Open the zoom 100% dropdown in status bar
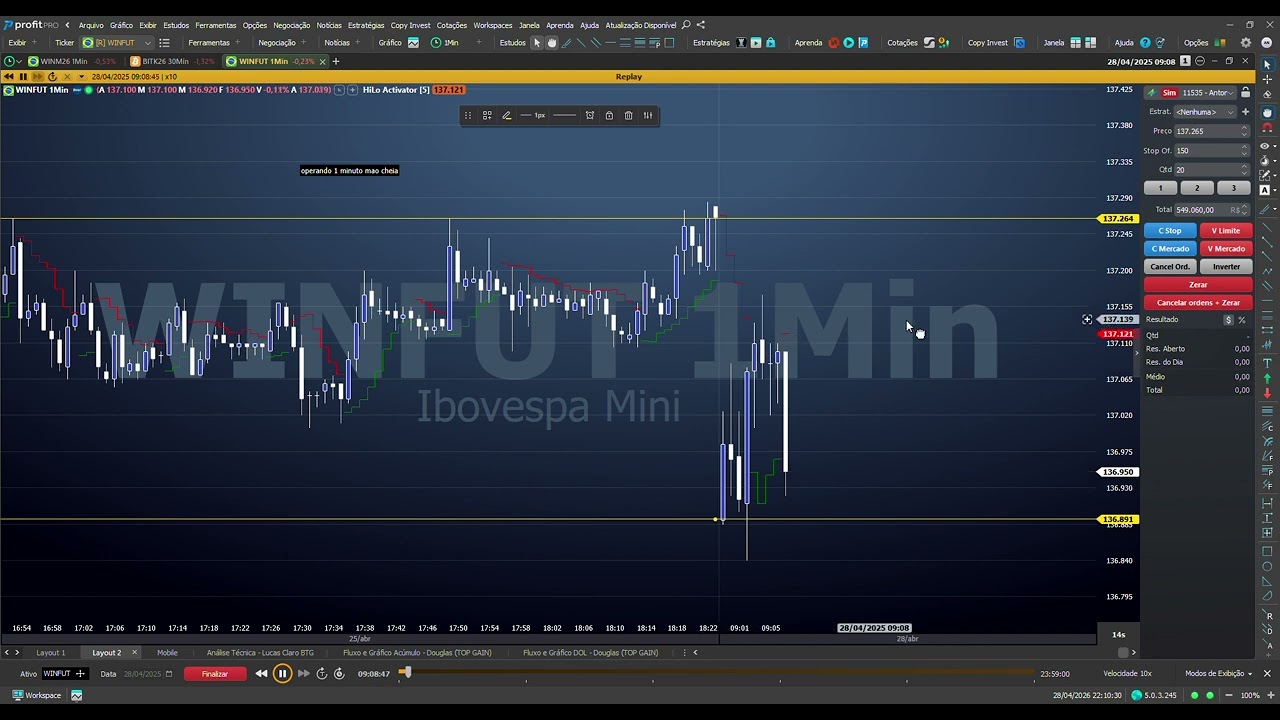 (1251, 695)
